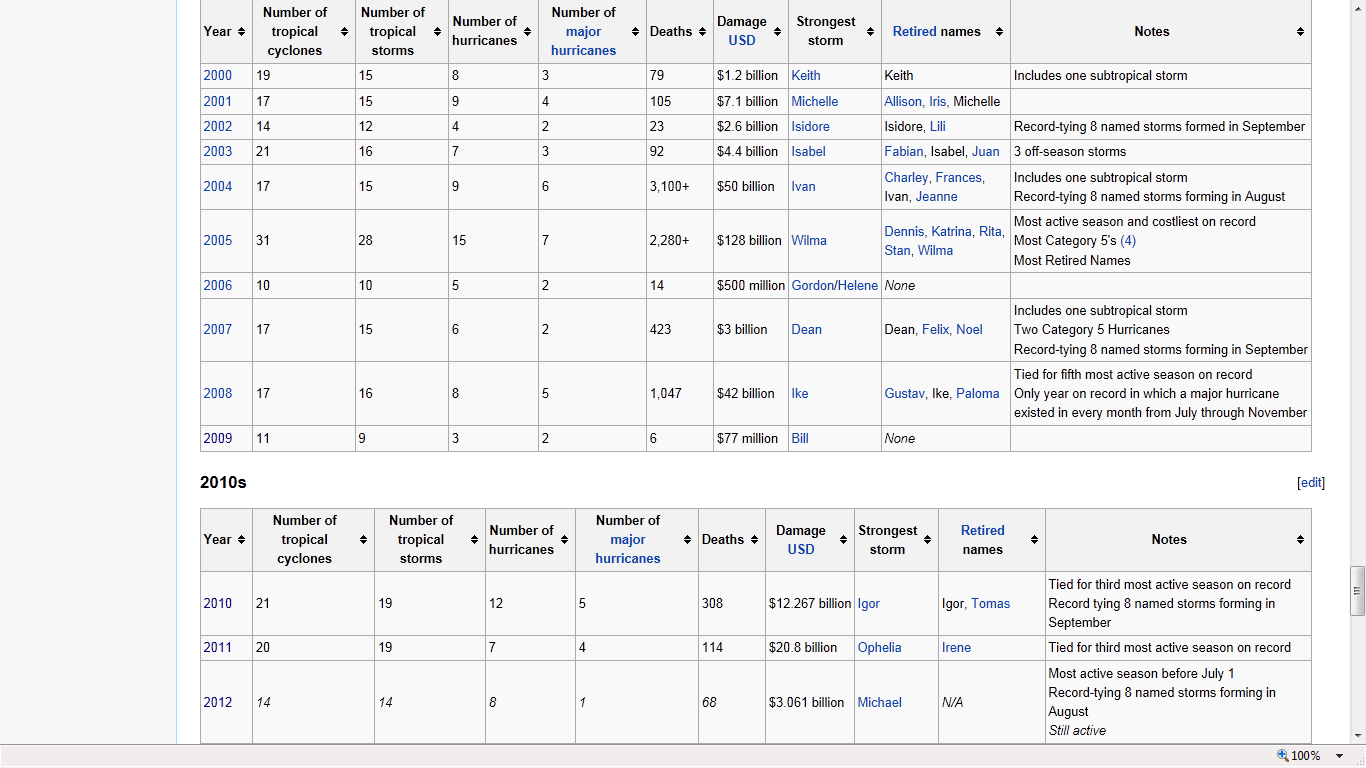Sort 2010s table by Retired names
The image size is (1366, 768).
click(1034, 540)
